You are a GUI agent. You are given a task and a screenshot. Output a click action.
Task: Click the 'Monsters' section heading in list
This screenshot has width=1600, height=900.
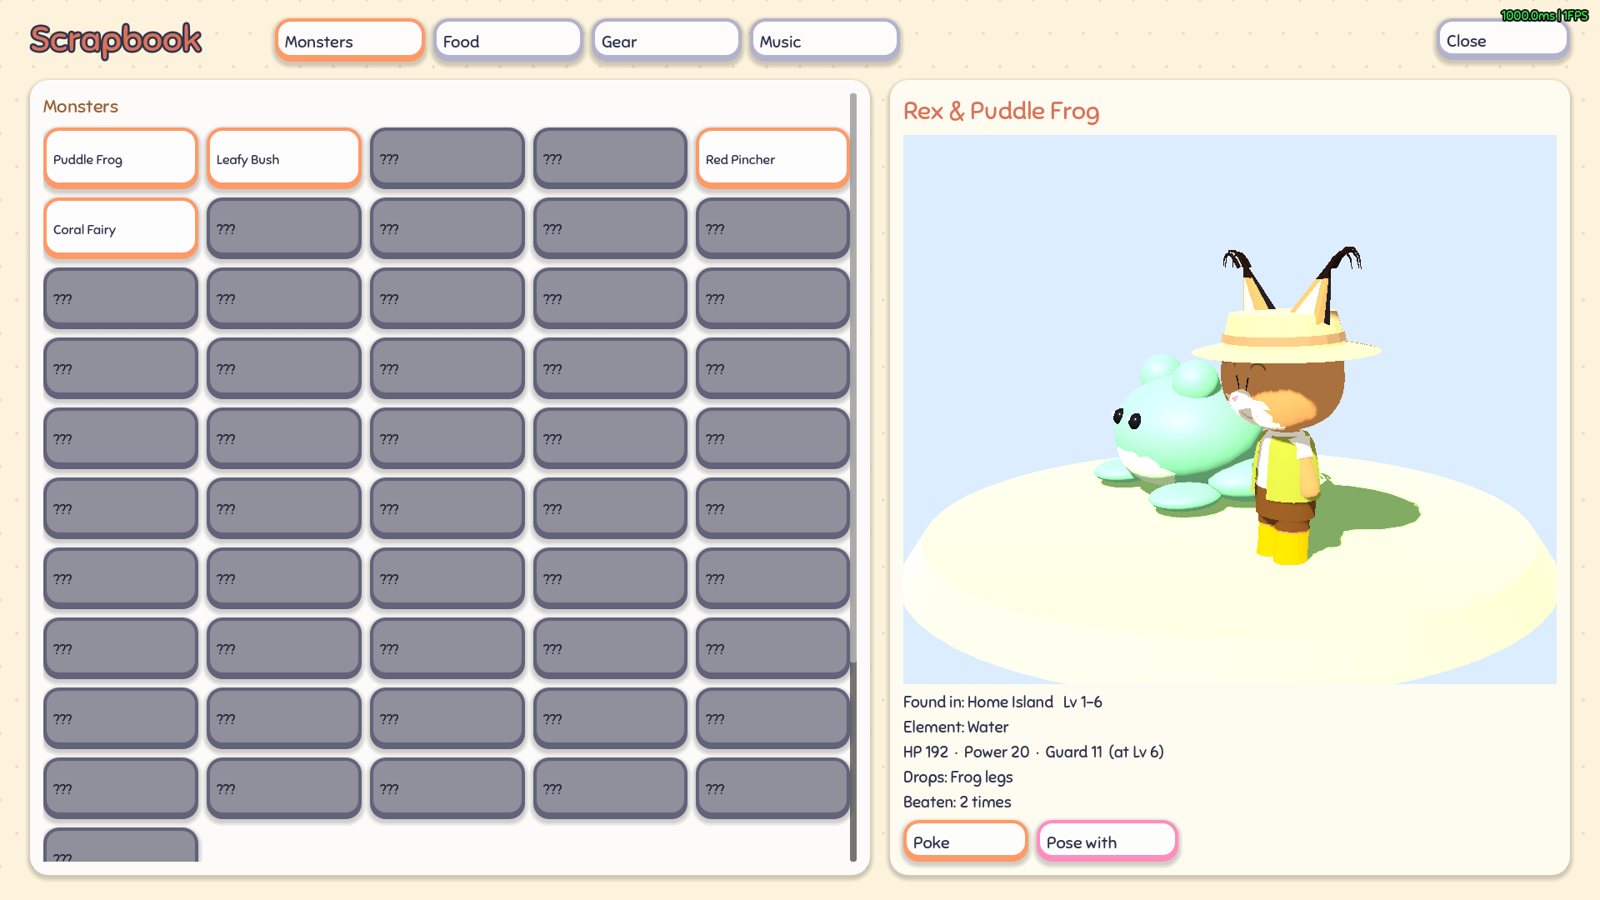(x=80, y=106)
